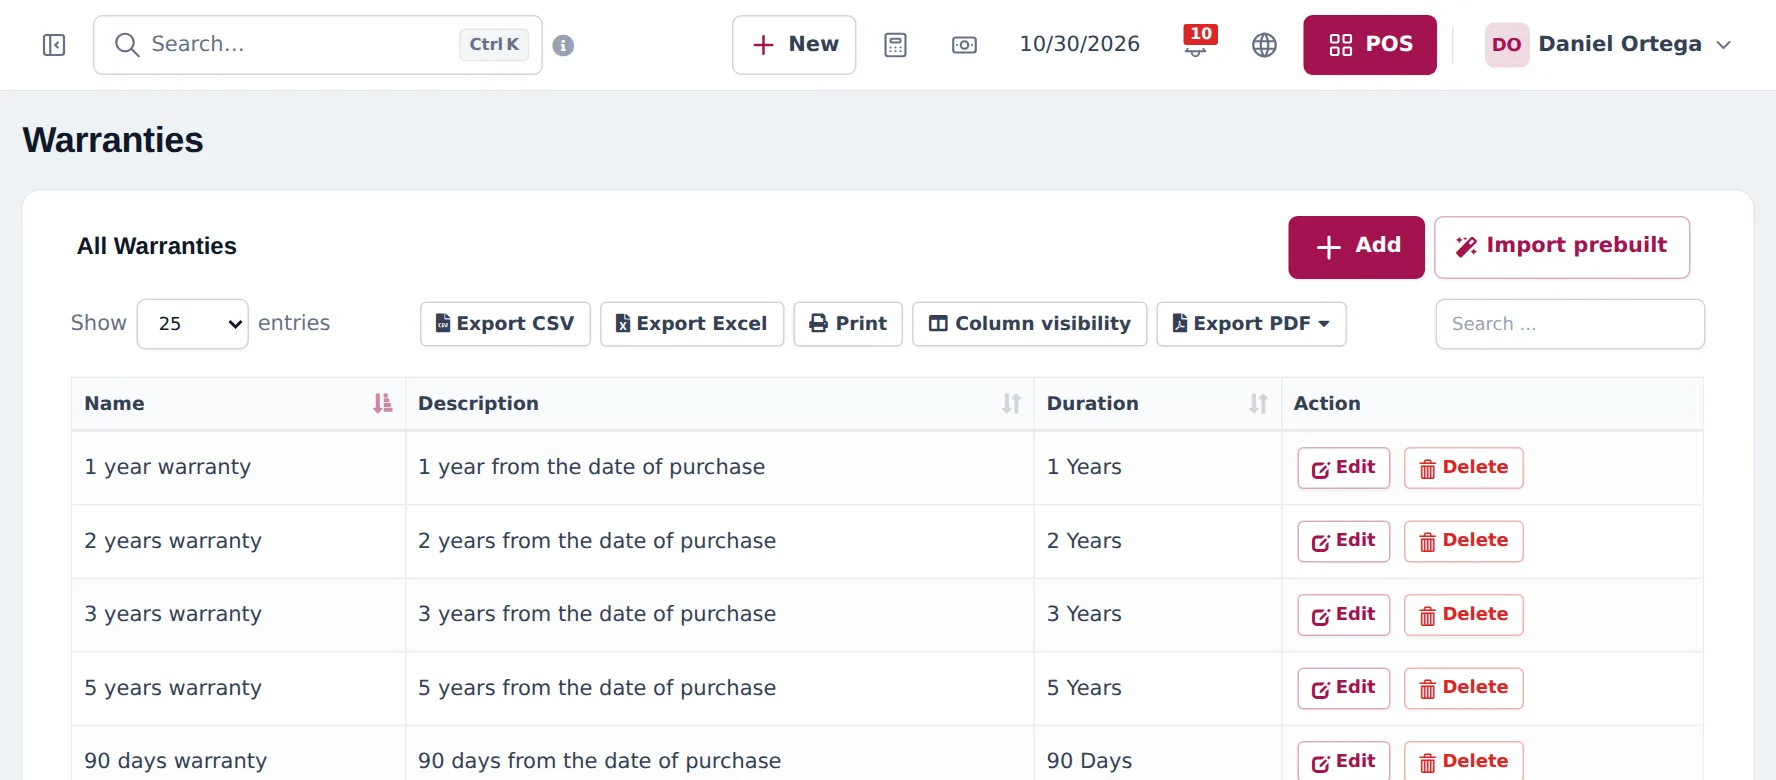
Task: Delete the 3 years warranty
Action: (1463, 615)
